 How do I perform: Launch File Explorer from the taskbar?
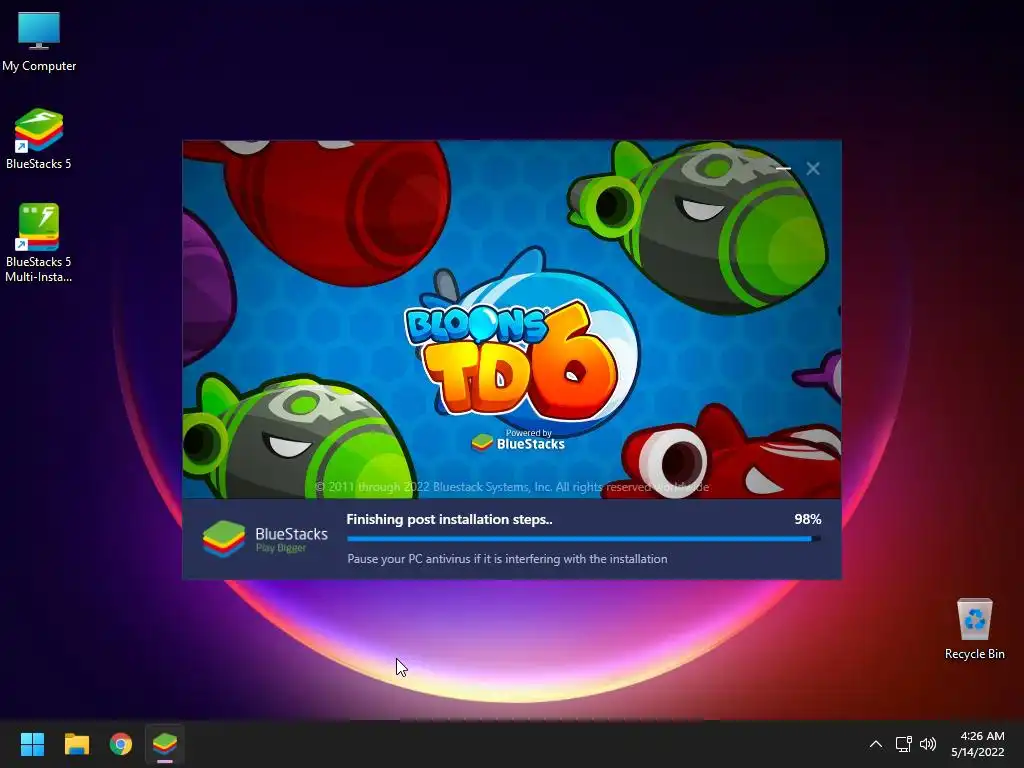click(76, 744)
